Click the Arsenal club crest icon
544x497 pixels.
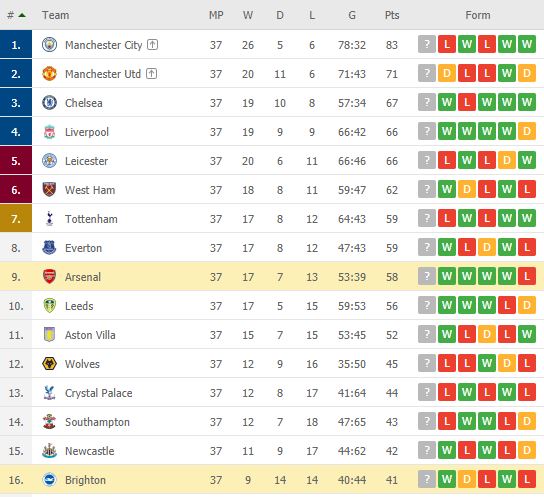pos(49,277)
